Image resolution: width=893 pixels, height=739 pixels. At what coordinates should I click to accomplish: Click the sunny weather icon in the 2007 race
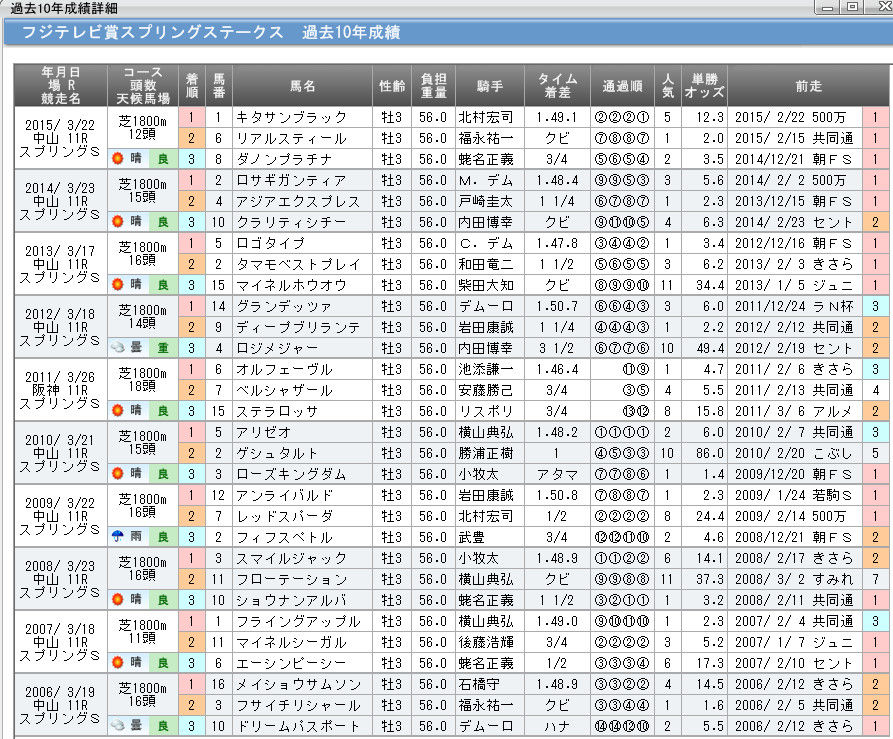pos(118,662)
